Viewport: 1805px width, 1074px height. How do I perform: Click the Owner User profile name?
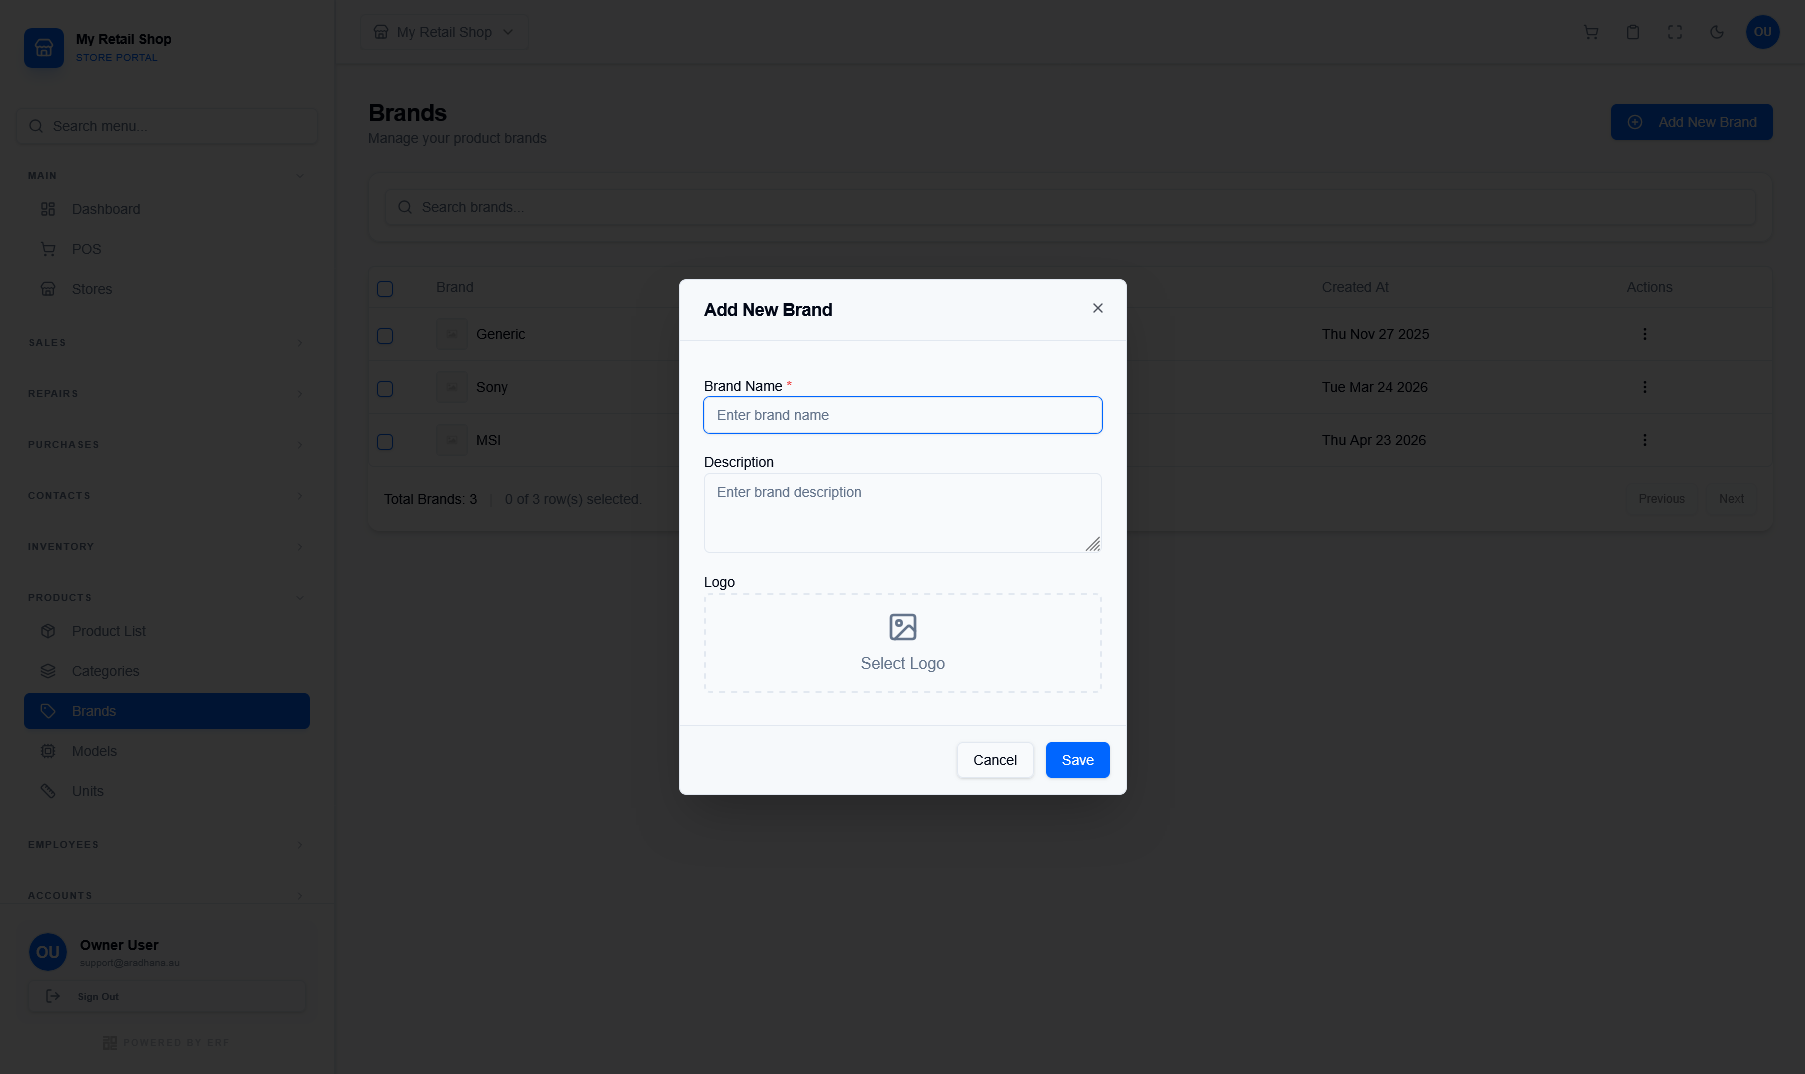[119, 945]
